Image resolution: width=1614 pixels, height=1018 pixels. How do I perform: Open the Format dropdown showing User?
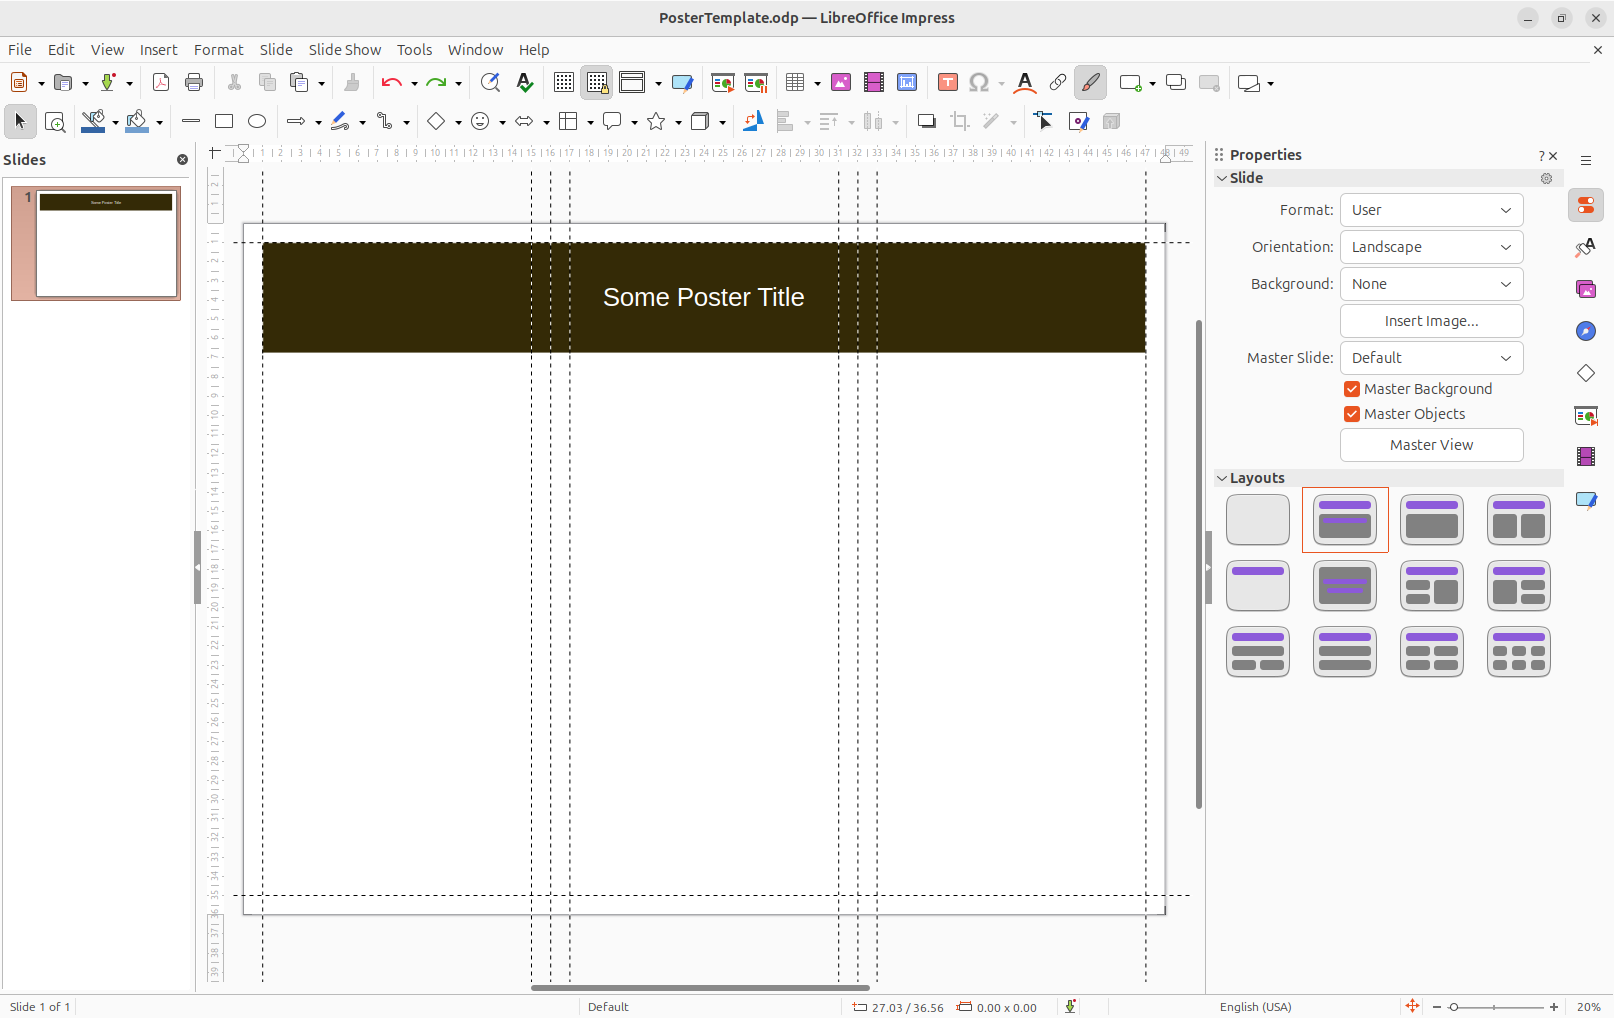(1431, 210)
